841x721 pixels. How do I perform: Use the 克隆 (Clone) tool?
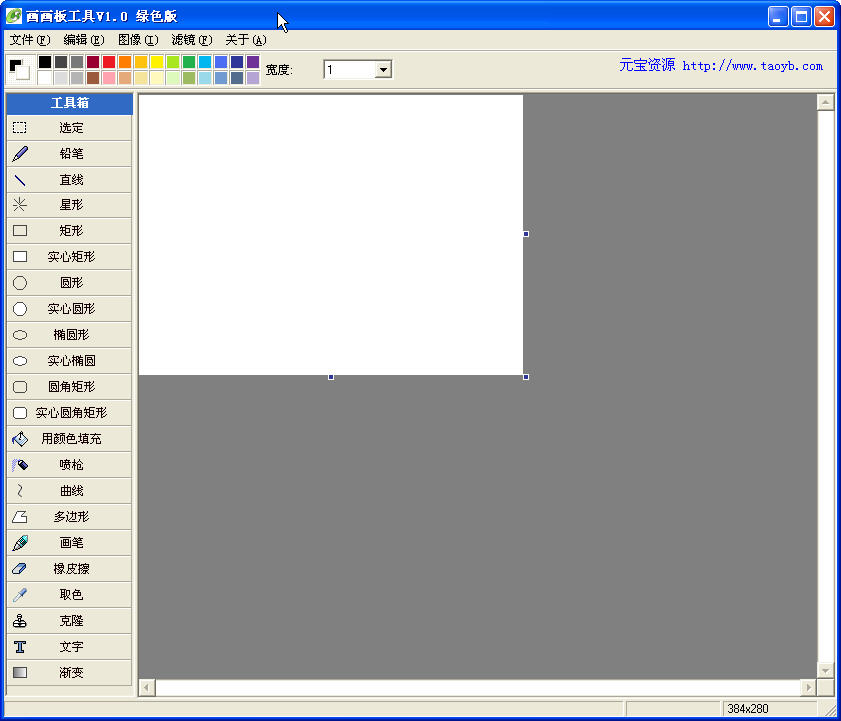pyautogui.click(x=68, y=620)
